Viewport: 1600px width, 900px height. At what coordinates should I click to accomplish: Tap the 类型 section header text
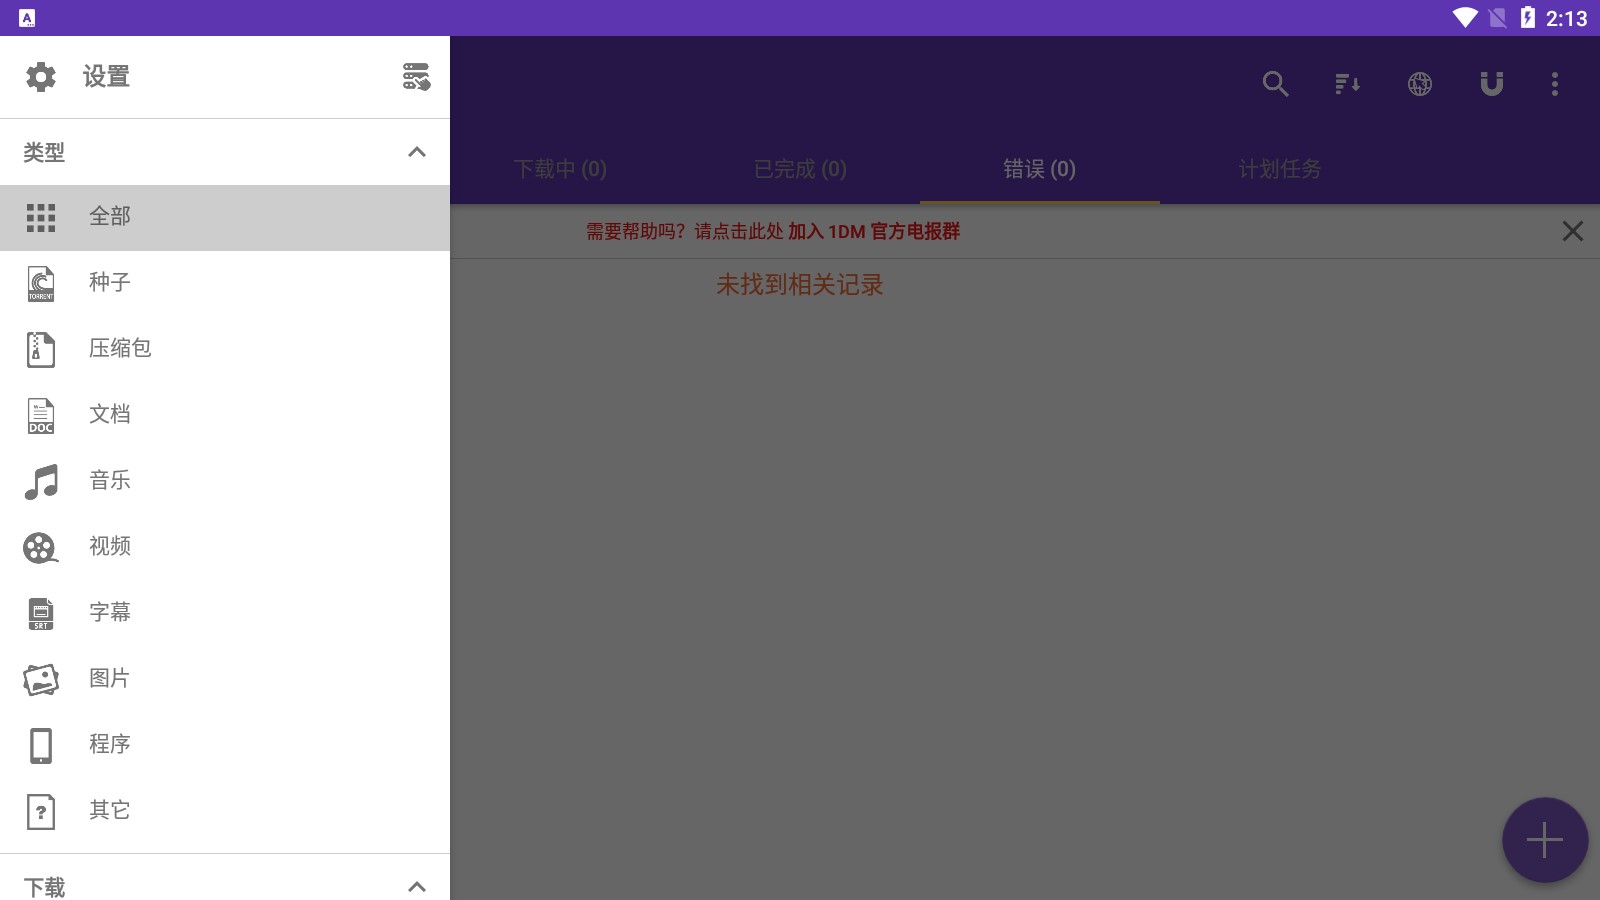tap(44, 153)
